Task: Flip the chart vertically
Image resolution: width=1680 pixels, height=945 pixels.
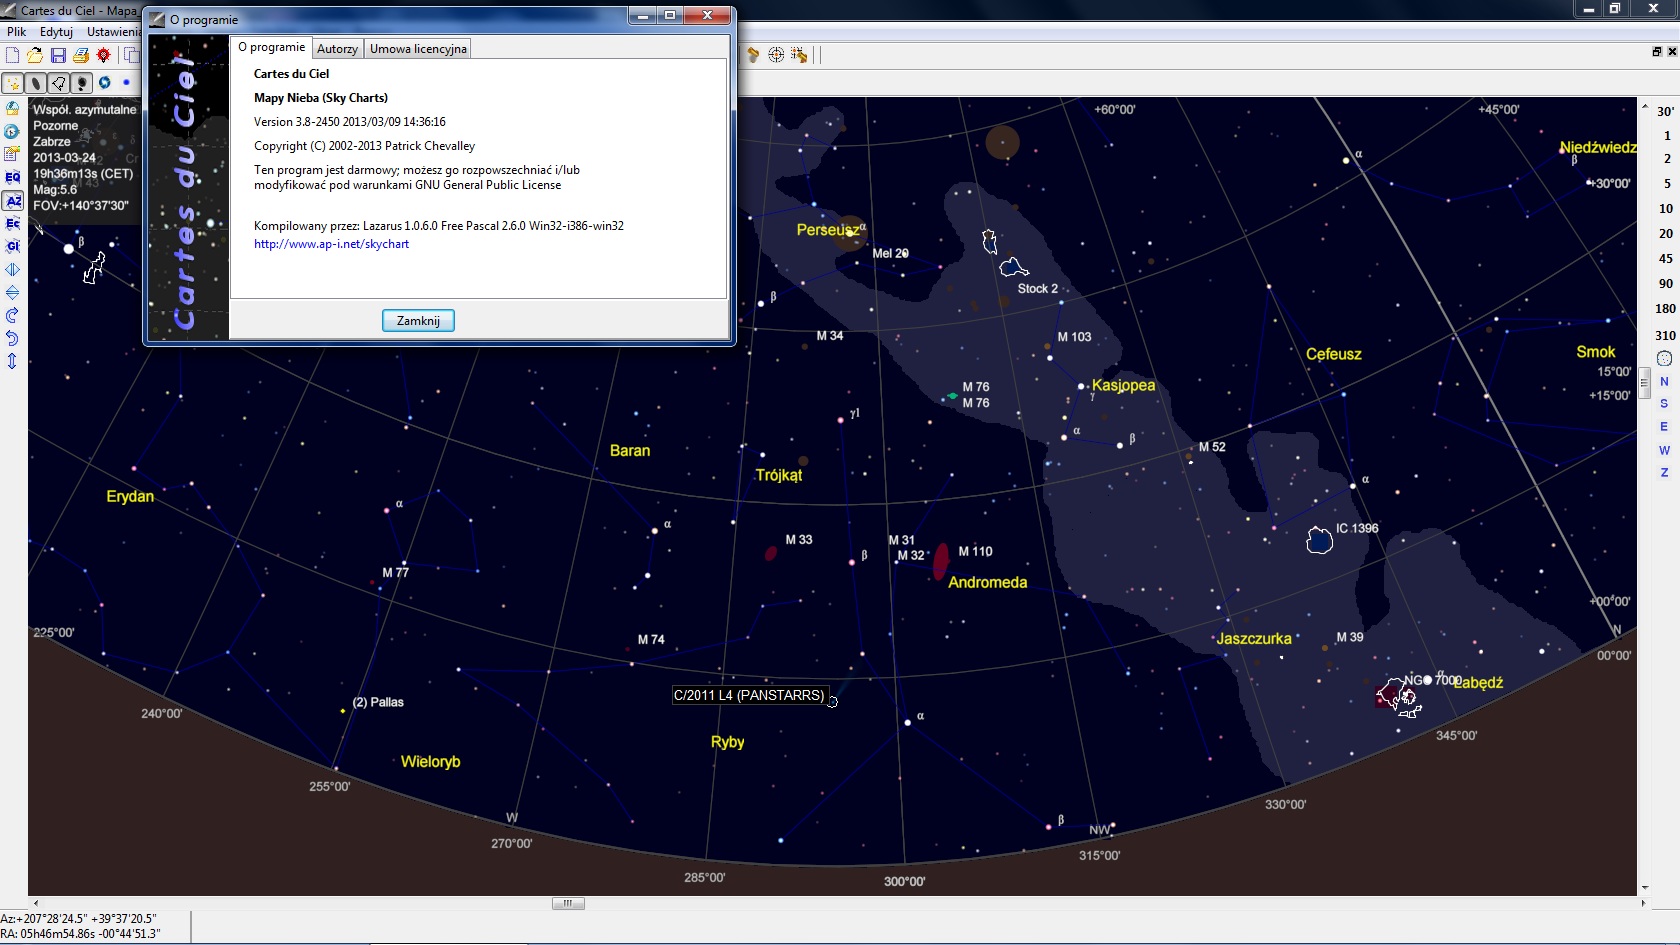Action: pos(12,292)
